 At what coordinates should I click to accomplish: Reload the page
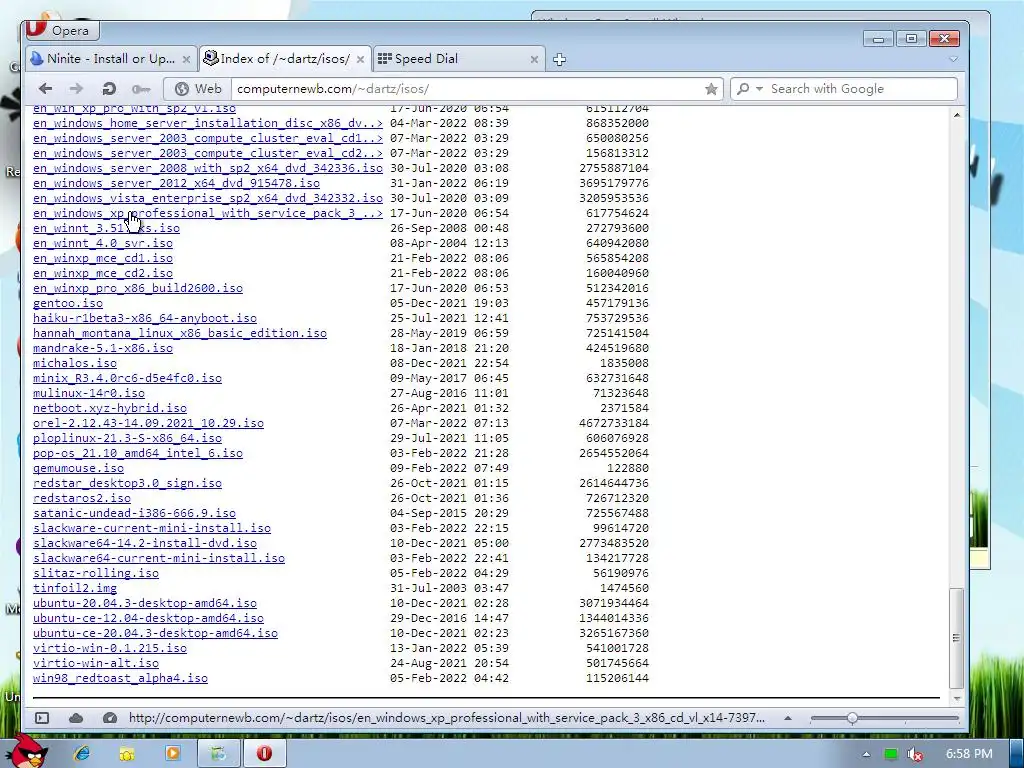[x=109, y=89]
